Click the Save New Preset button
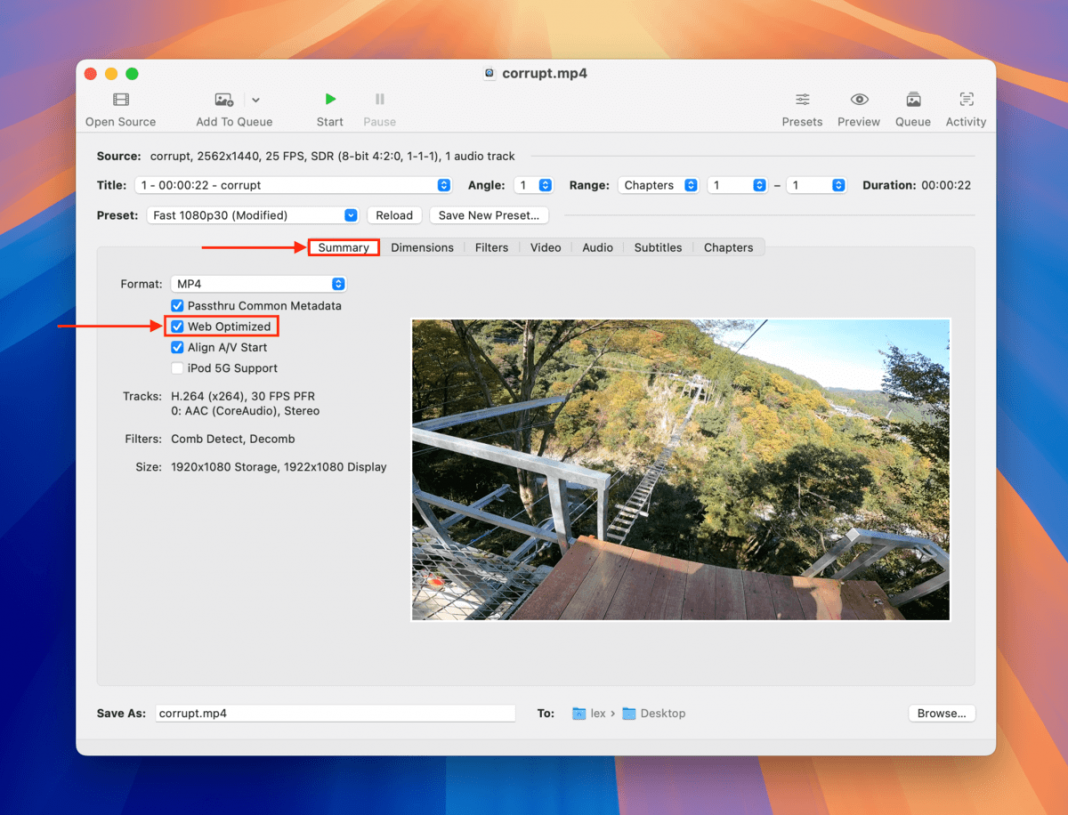The height and width of the screenshot is (815, 1068). (489, 214)
